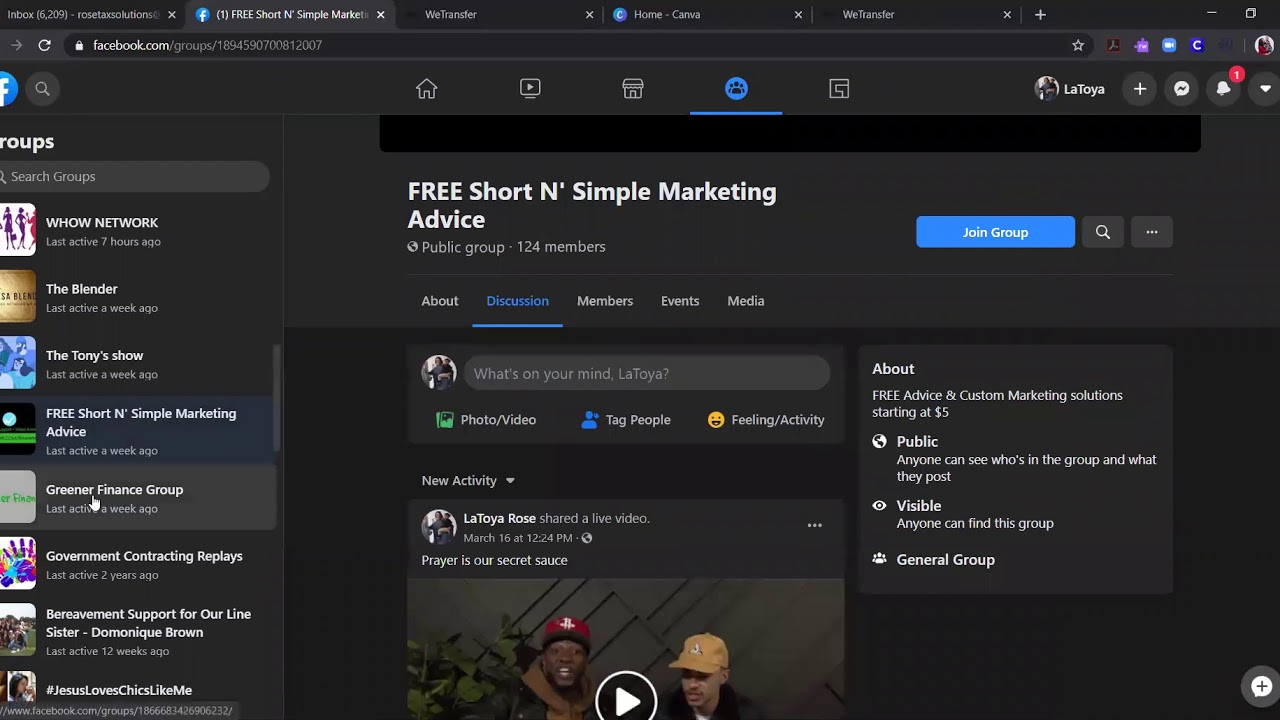
Task: Open The Blender group
Action: [x=137, y=298]
